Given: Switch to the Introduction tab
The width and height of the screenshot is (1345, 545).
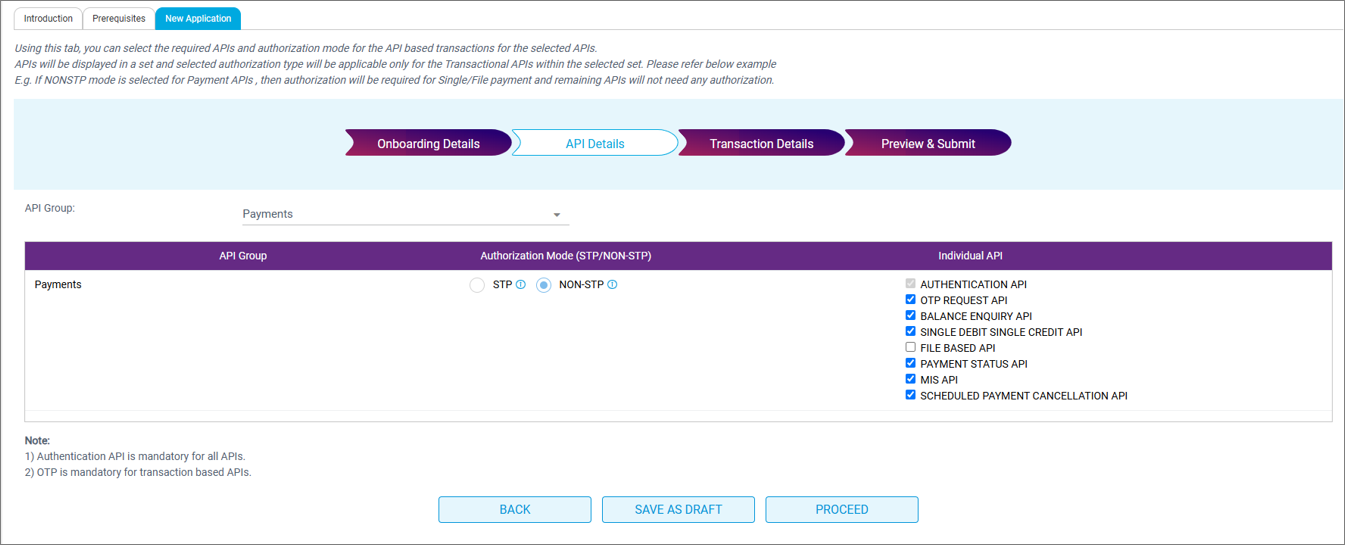Looking at the screenshot, I should [48, 18].
